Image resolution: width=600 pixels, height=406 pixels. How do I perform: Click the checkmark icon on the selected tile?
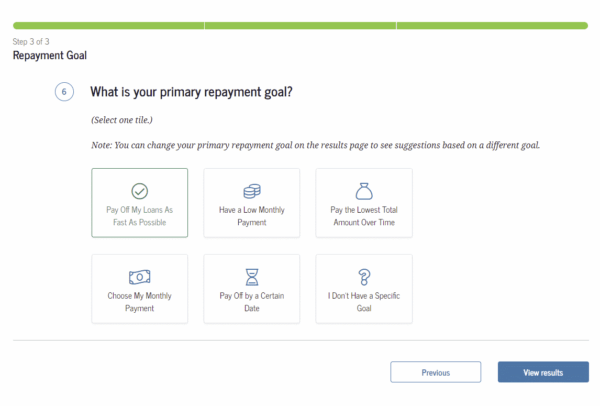point(140,190)
